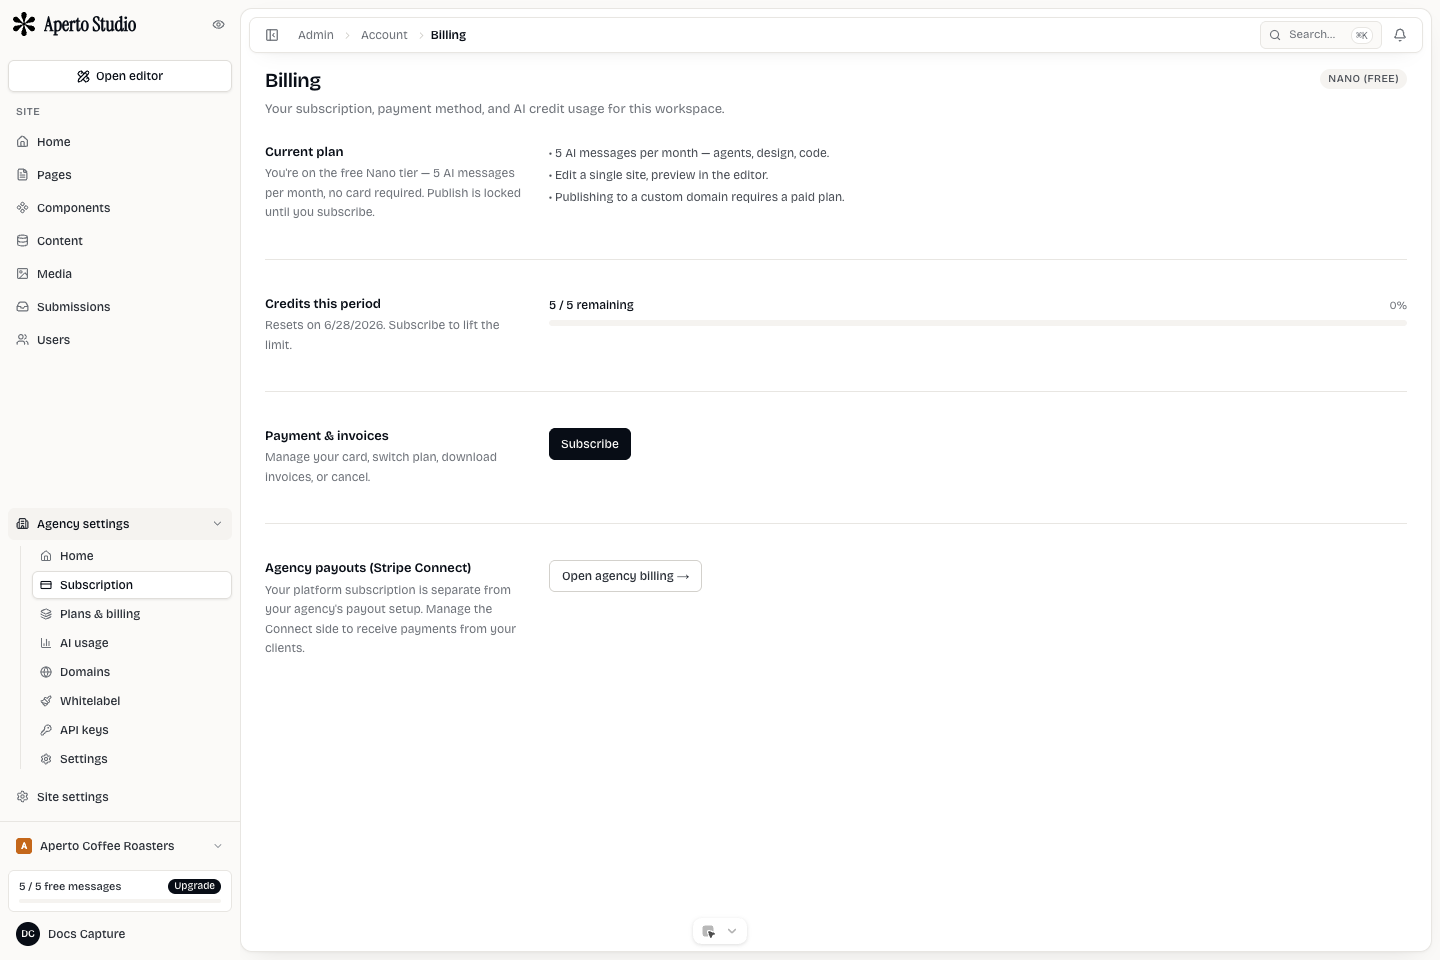Open the Submissions section
1440x960 pixels.
point(120,307)
